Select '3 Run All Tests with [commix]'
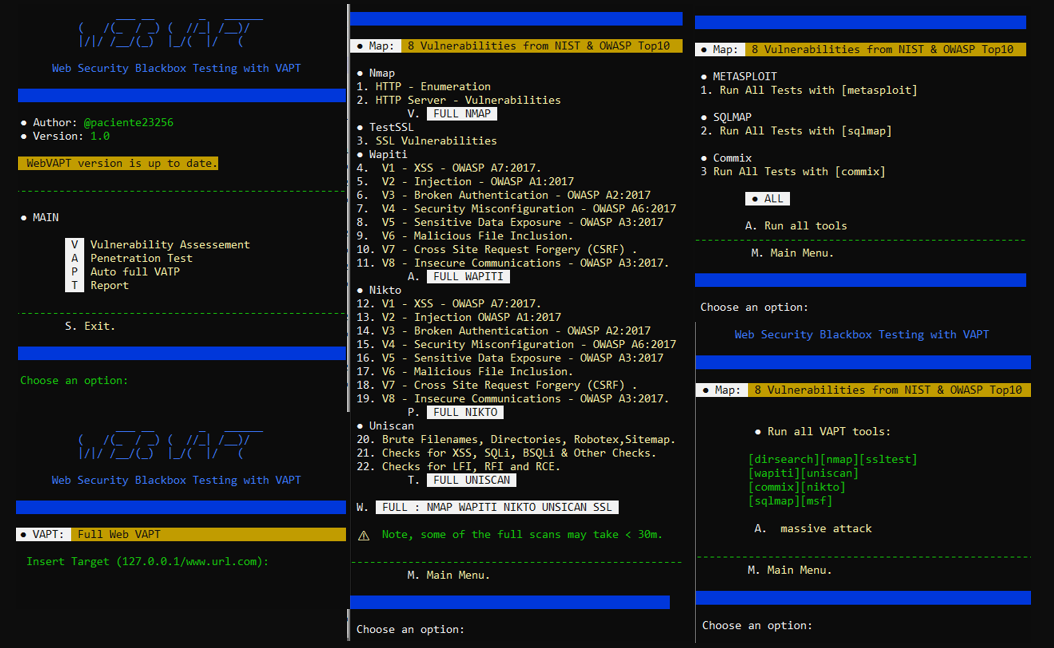Image resolution: width=1054 pixels, height=648 pixels. (x=793, y=171)
